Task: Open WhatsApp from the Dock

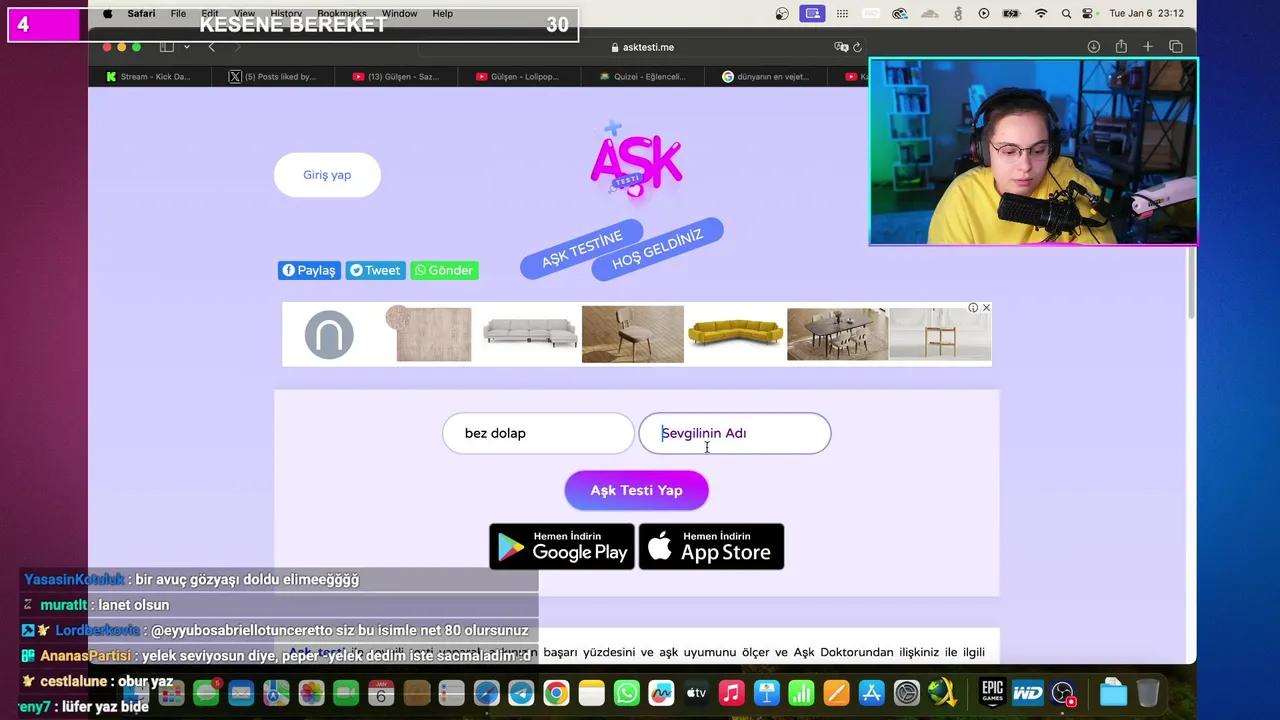Action: 627,693
